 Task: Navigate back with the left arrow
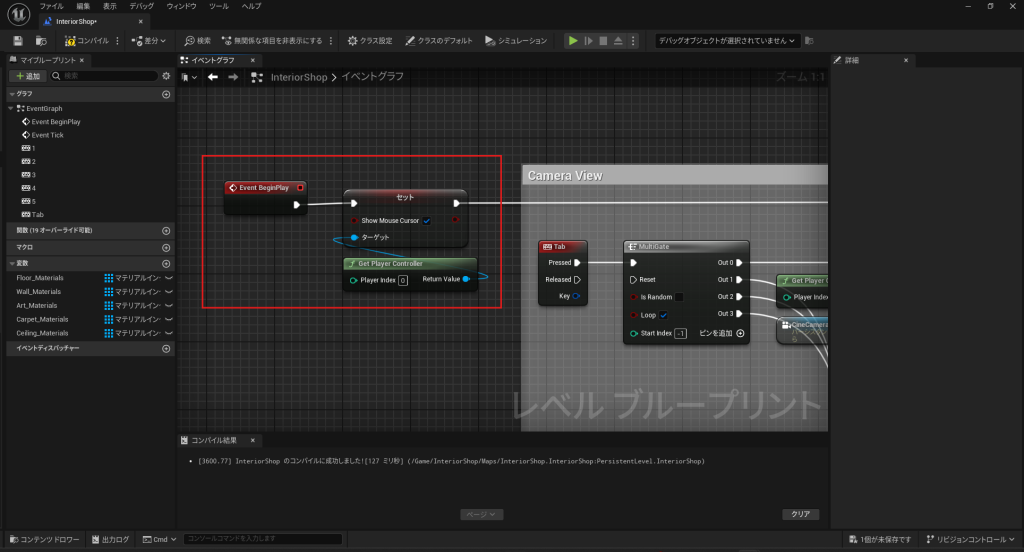[213, 77]
